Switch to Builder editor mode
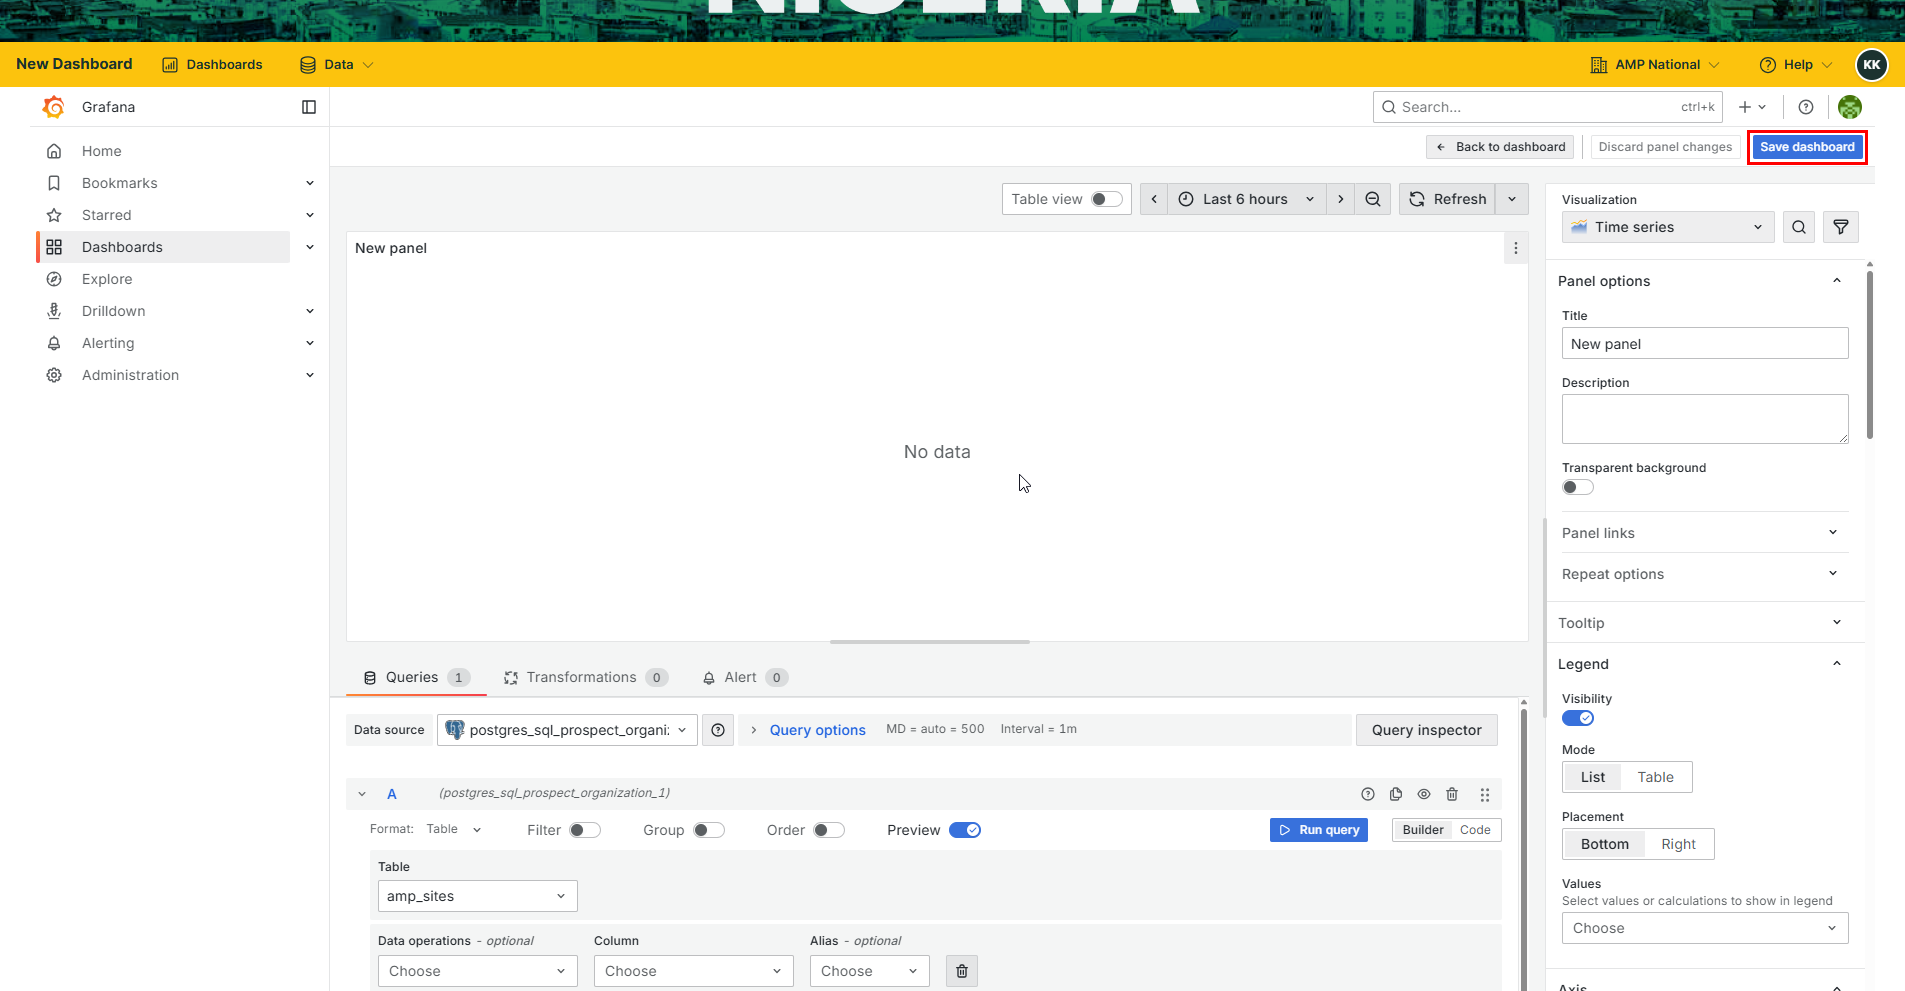 coord(1422,830)
